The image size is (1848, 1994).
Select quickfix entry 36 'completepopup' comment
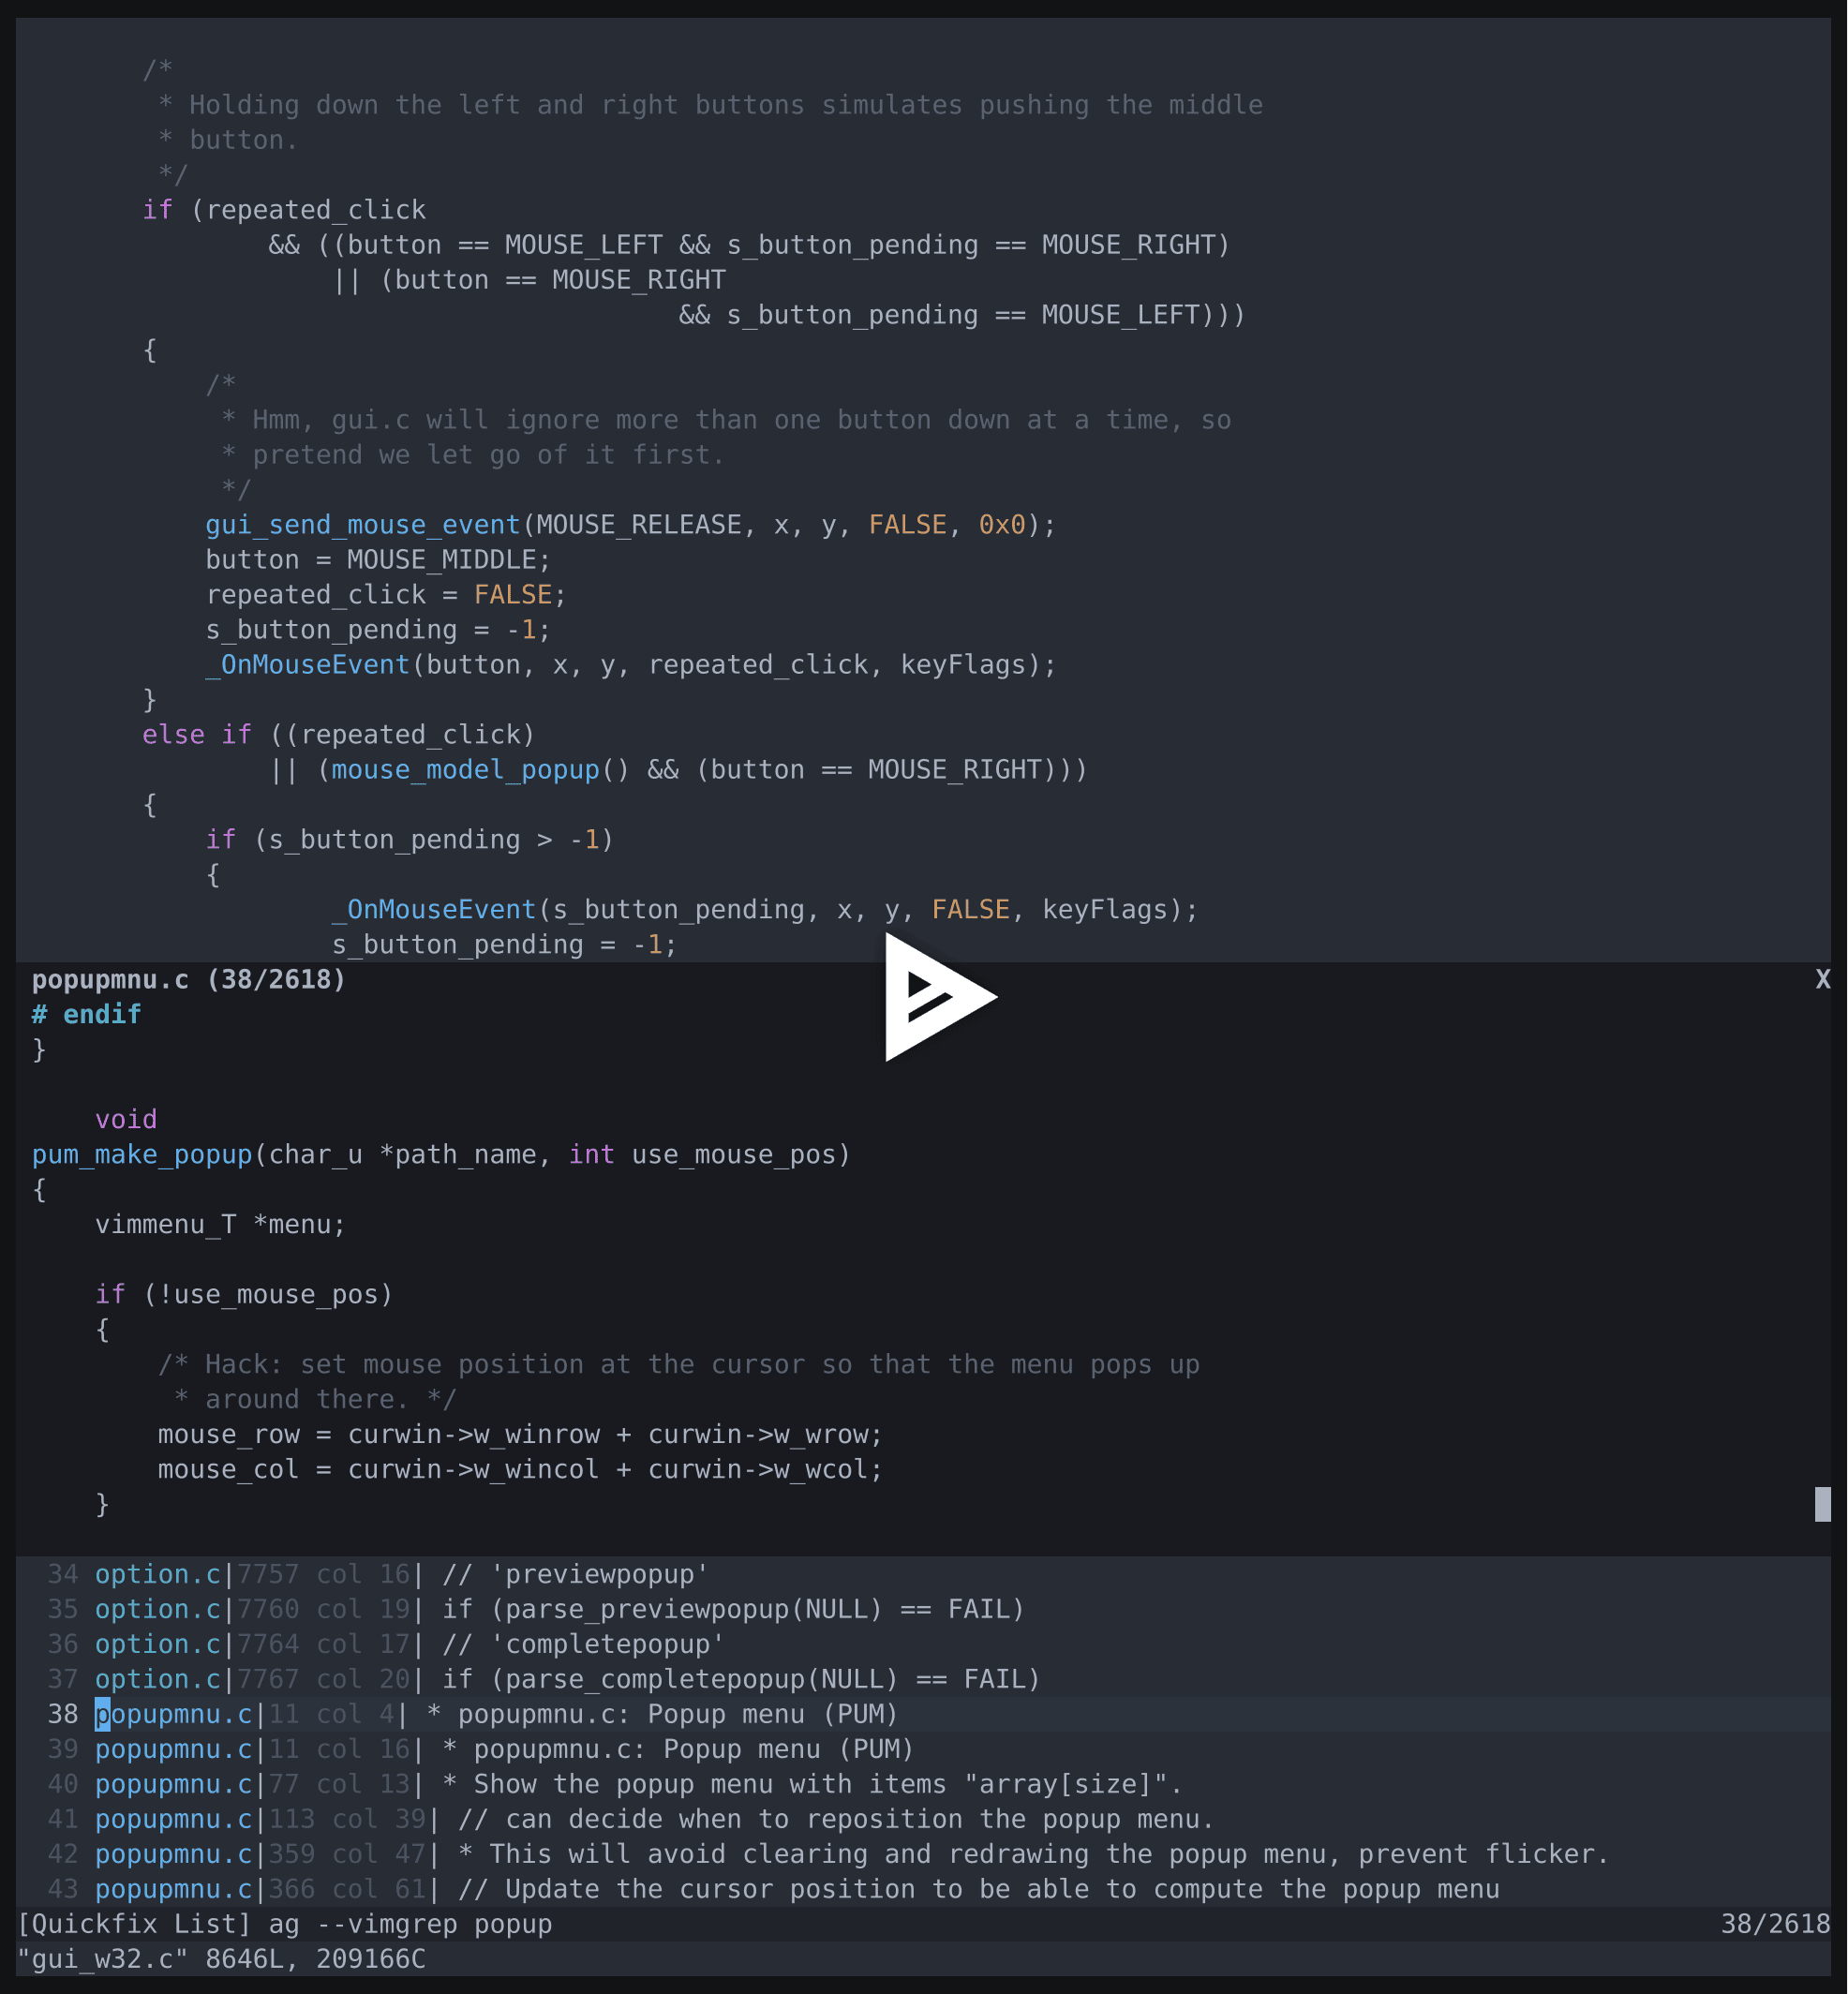tap(923, 1644)
